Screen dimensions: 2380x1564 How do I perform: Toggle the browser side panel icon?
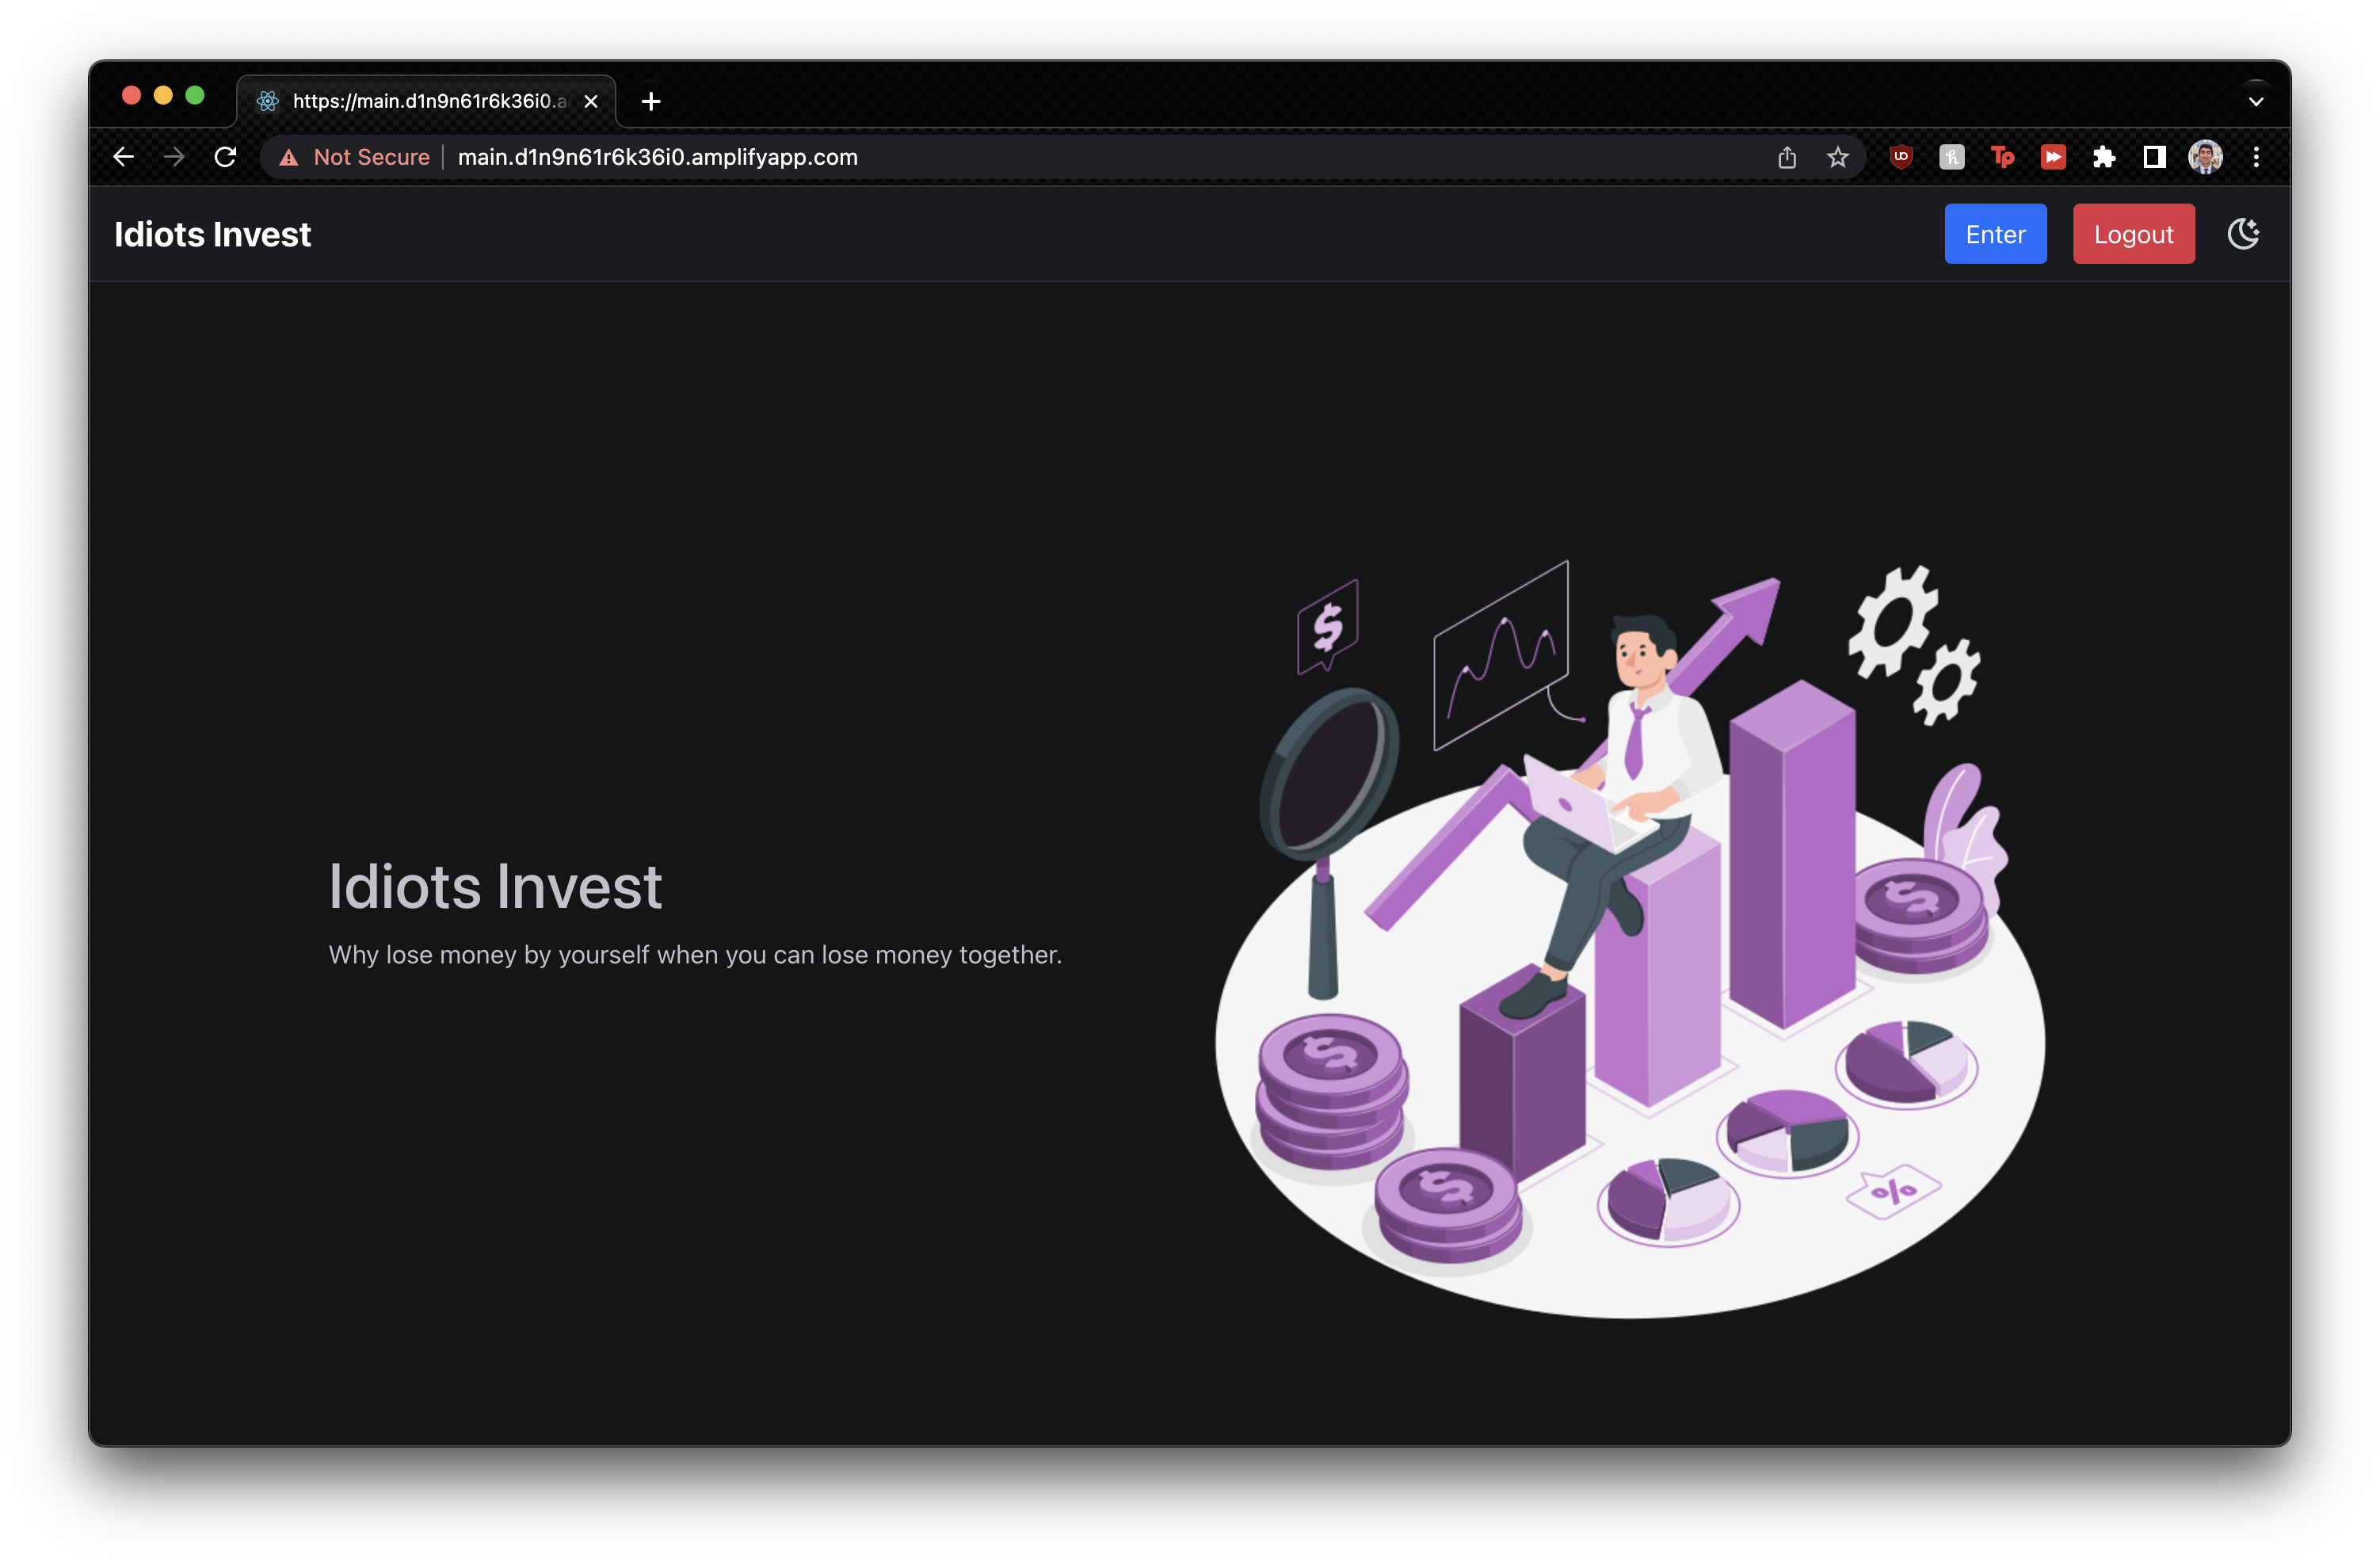[x=2154, y=157]
